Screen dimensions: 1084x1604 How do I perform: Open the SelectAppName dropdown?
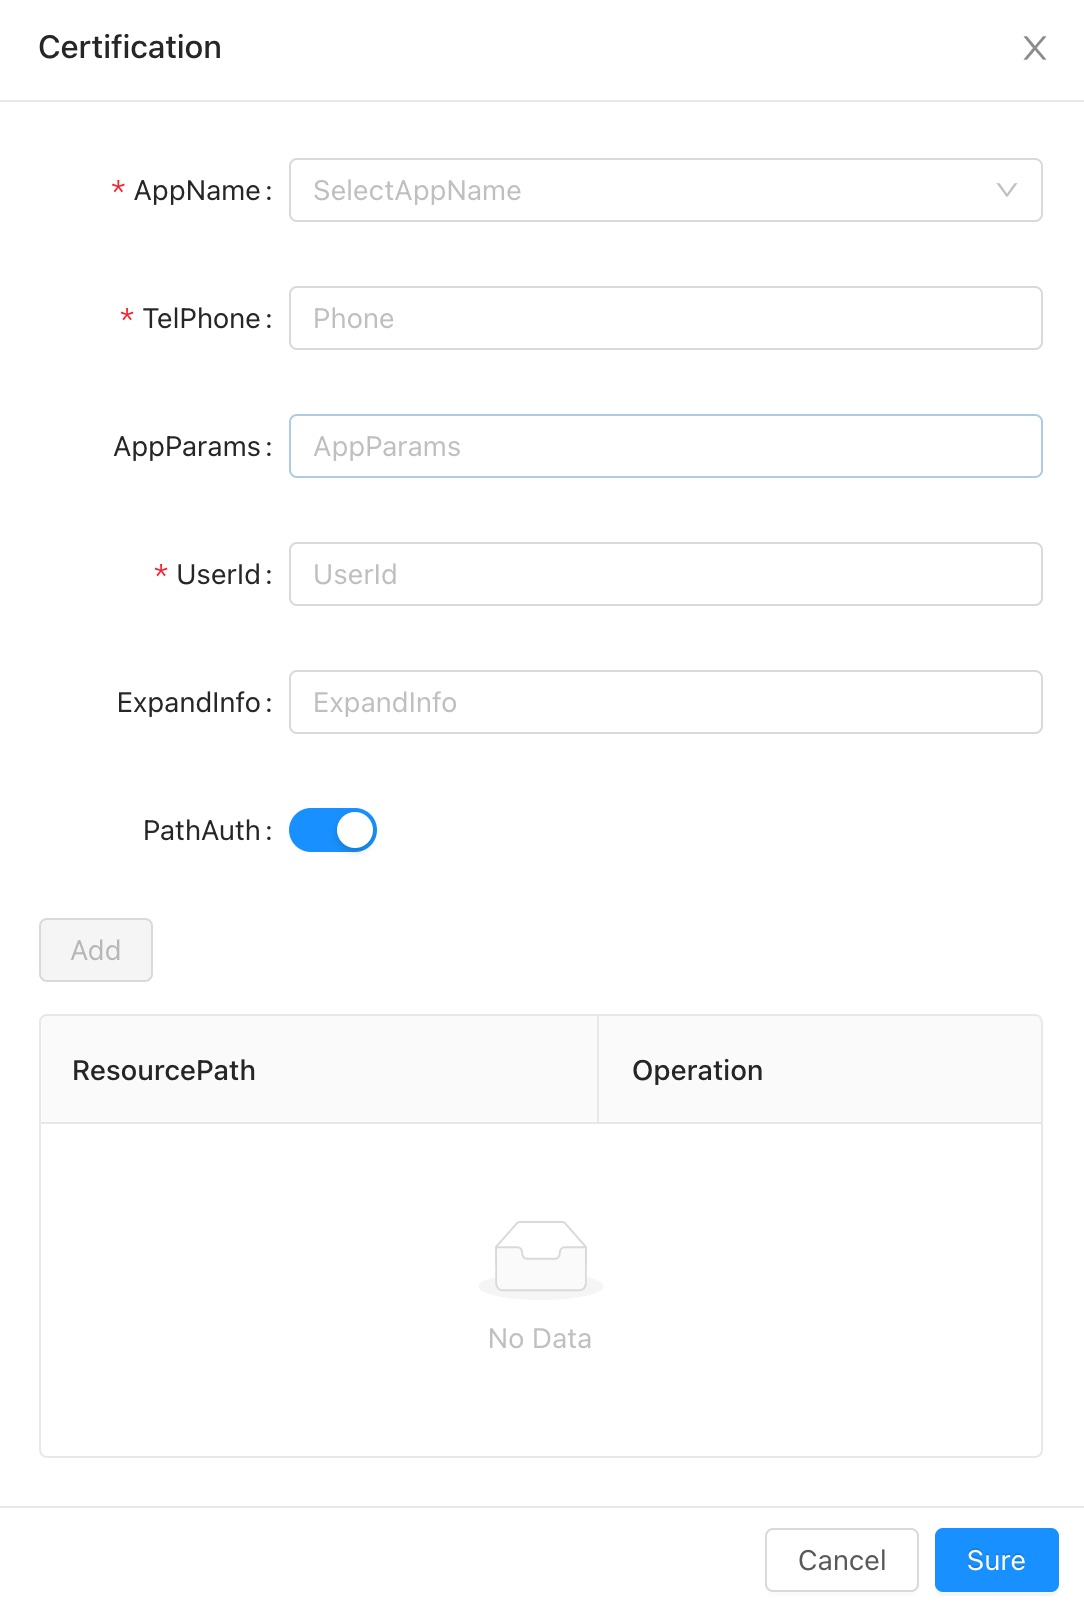(650, 190)
